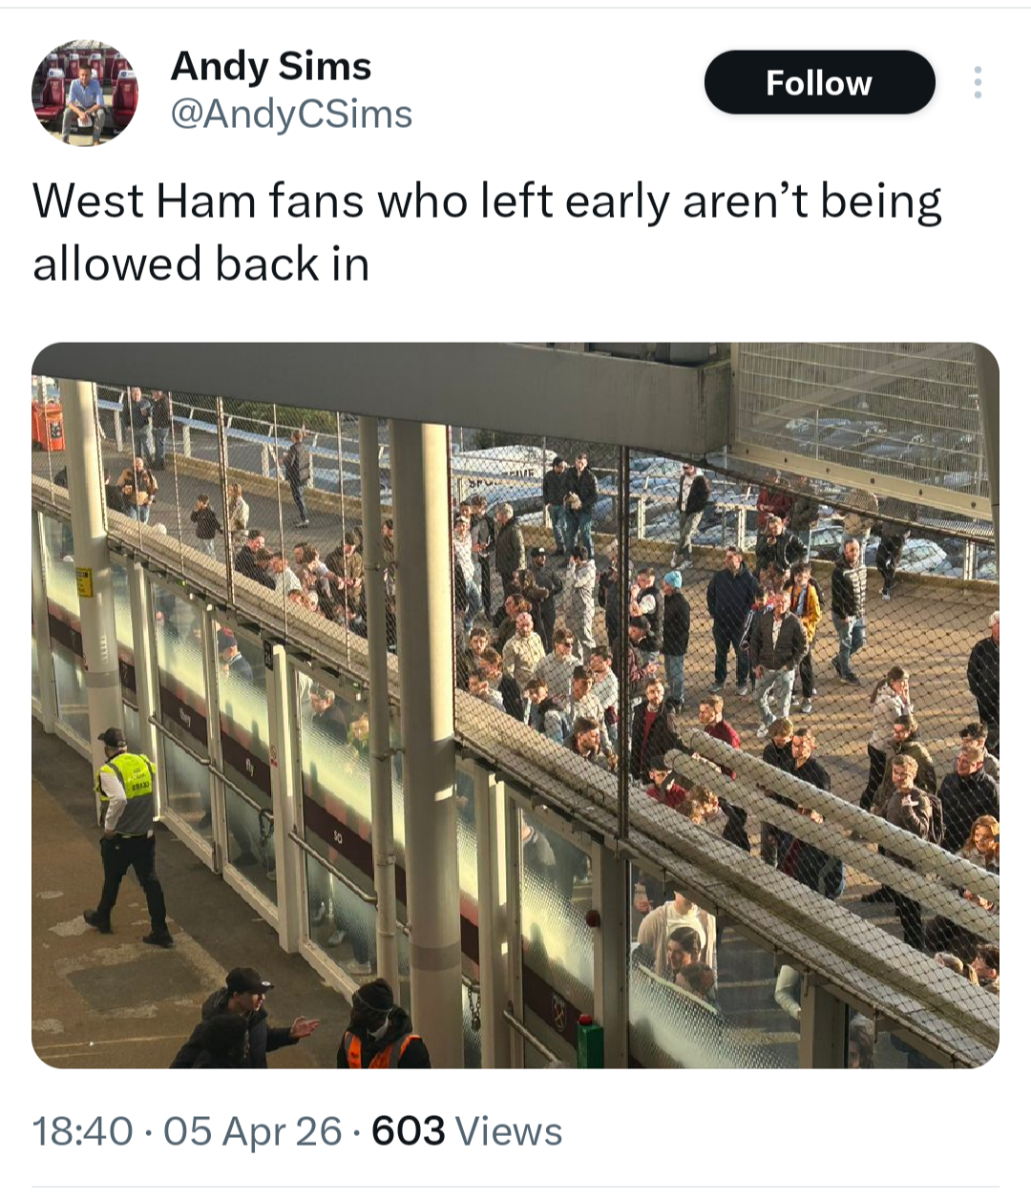
Task: Click the tweet text beginning "West Ham fans"
Action: (487, 203)
